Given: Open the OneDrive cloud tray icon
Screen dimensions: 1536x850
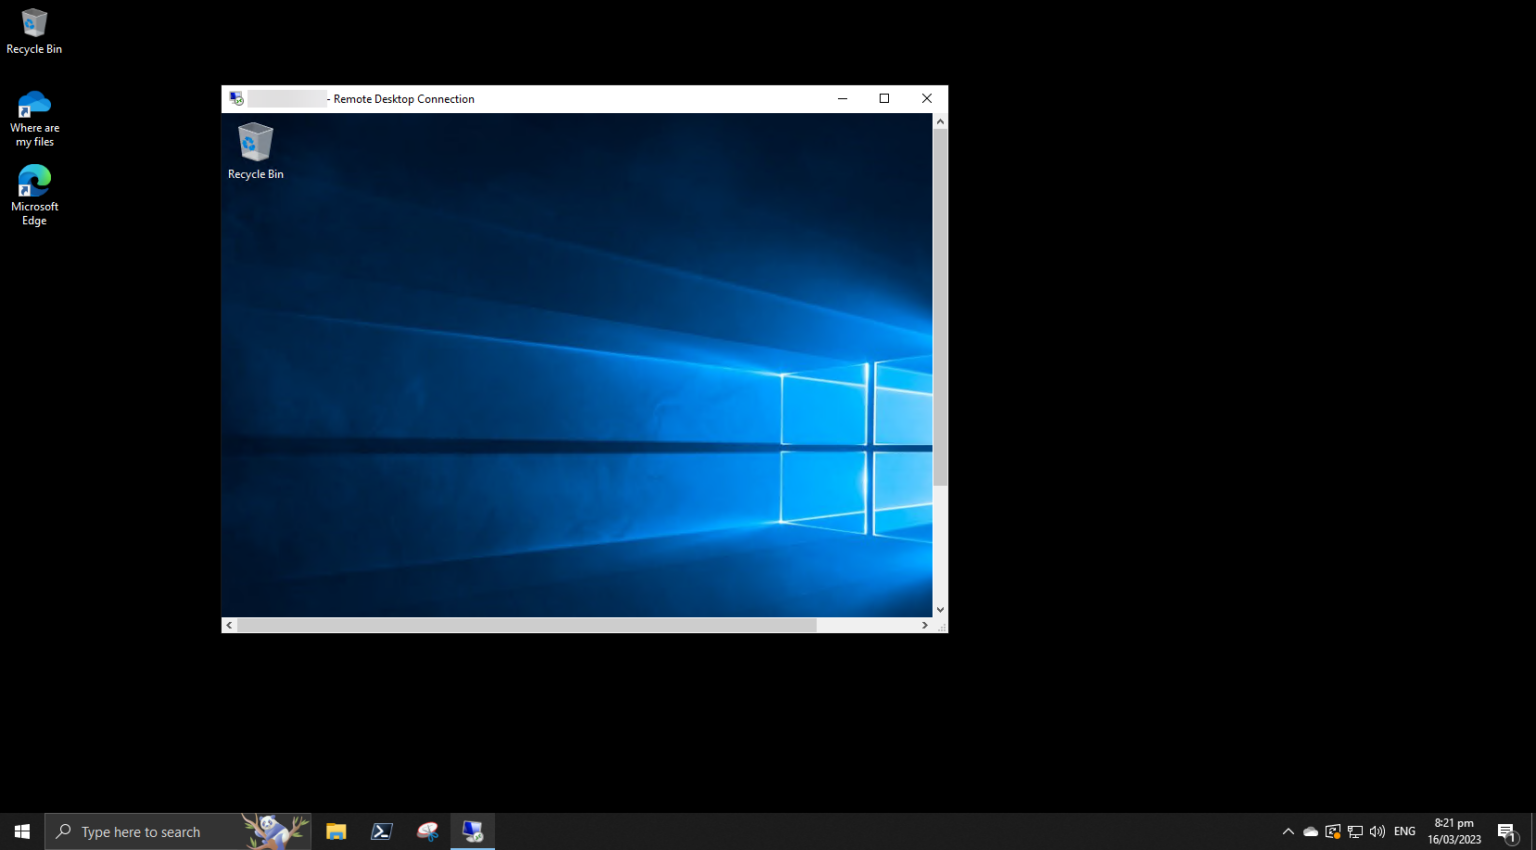Looking at the screenshot, I should [1310, 831].
